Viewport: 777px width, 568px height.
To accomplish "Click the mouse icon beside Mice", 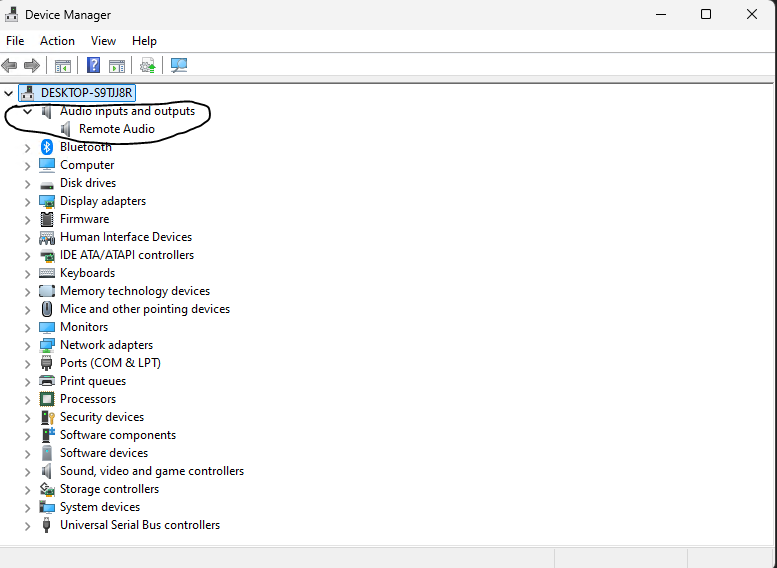I will (47, 309).
